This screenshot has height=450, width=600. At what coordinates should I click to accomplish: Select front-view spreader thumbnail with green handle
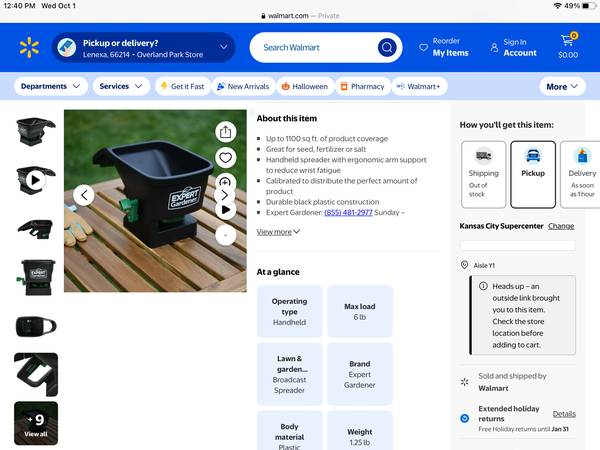point(36,277)
